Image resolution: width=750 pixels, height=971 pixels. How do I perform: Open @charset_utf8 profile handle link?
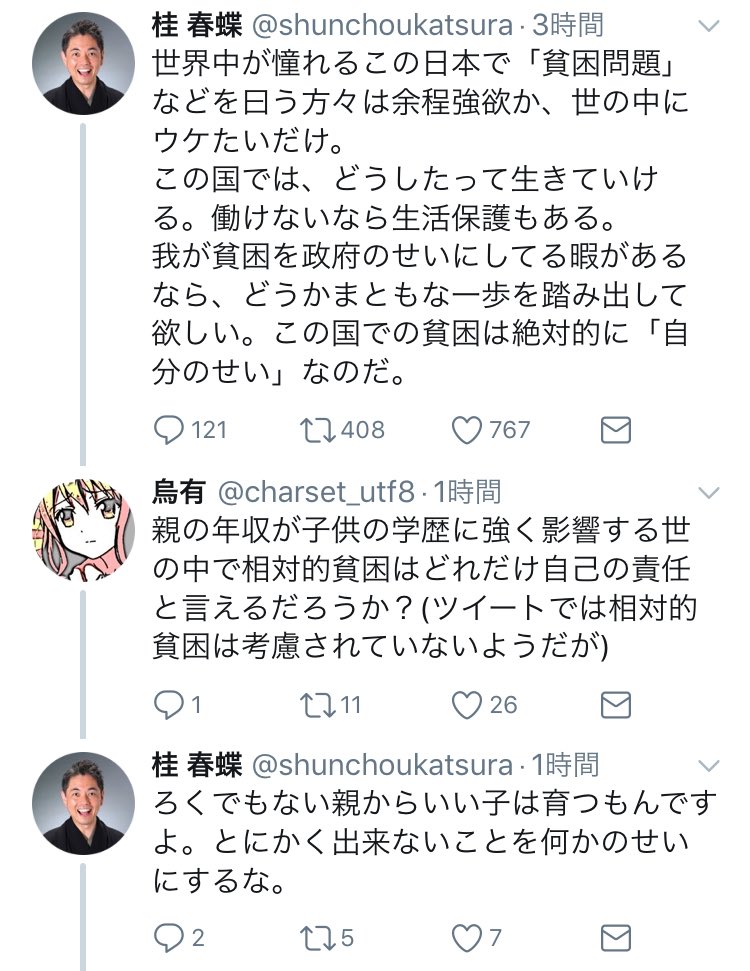point(314,491)
